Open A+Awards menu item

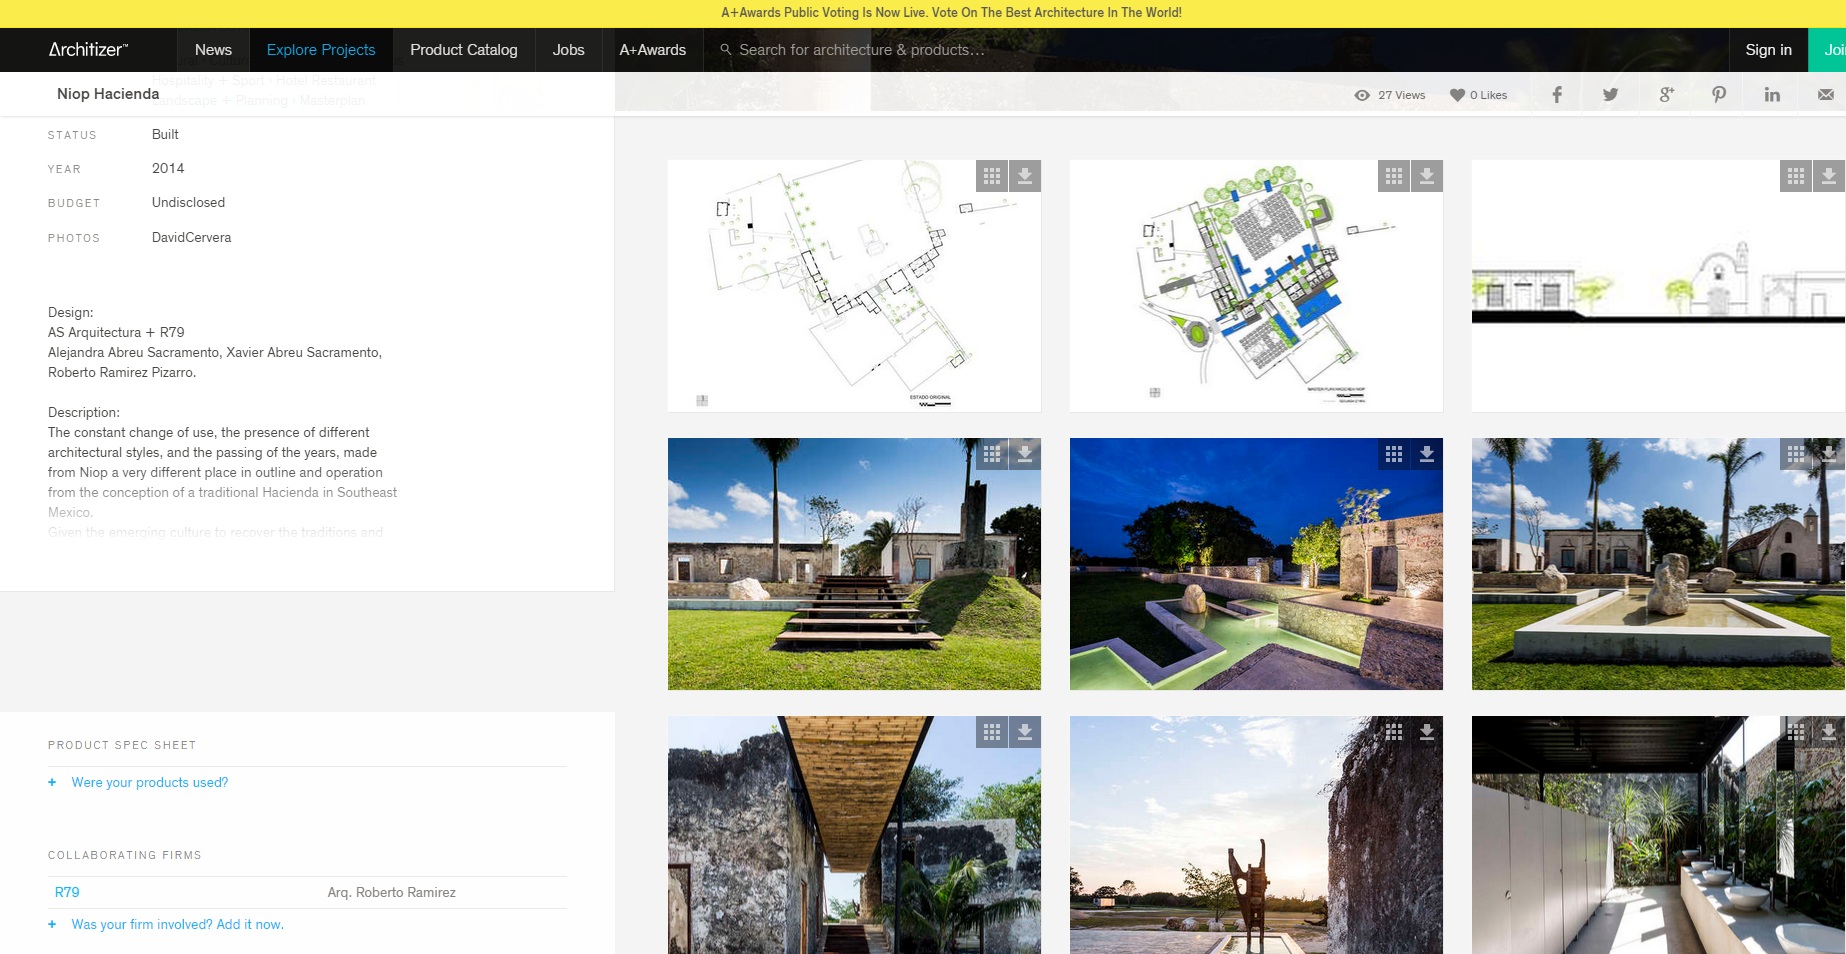tap(653, 49)
